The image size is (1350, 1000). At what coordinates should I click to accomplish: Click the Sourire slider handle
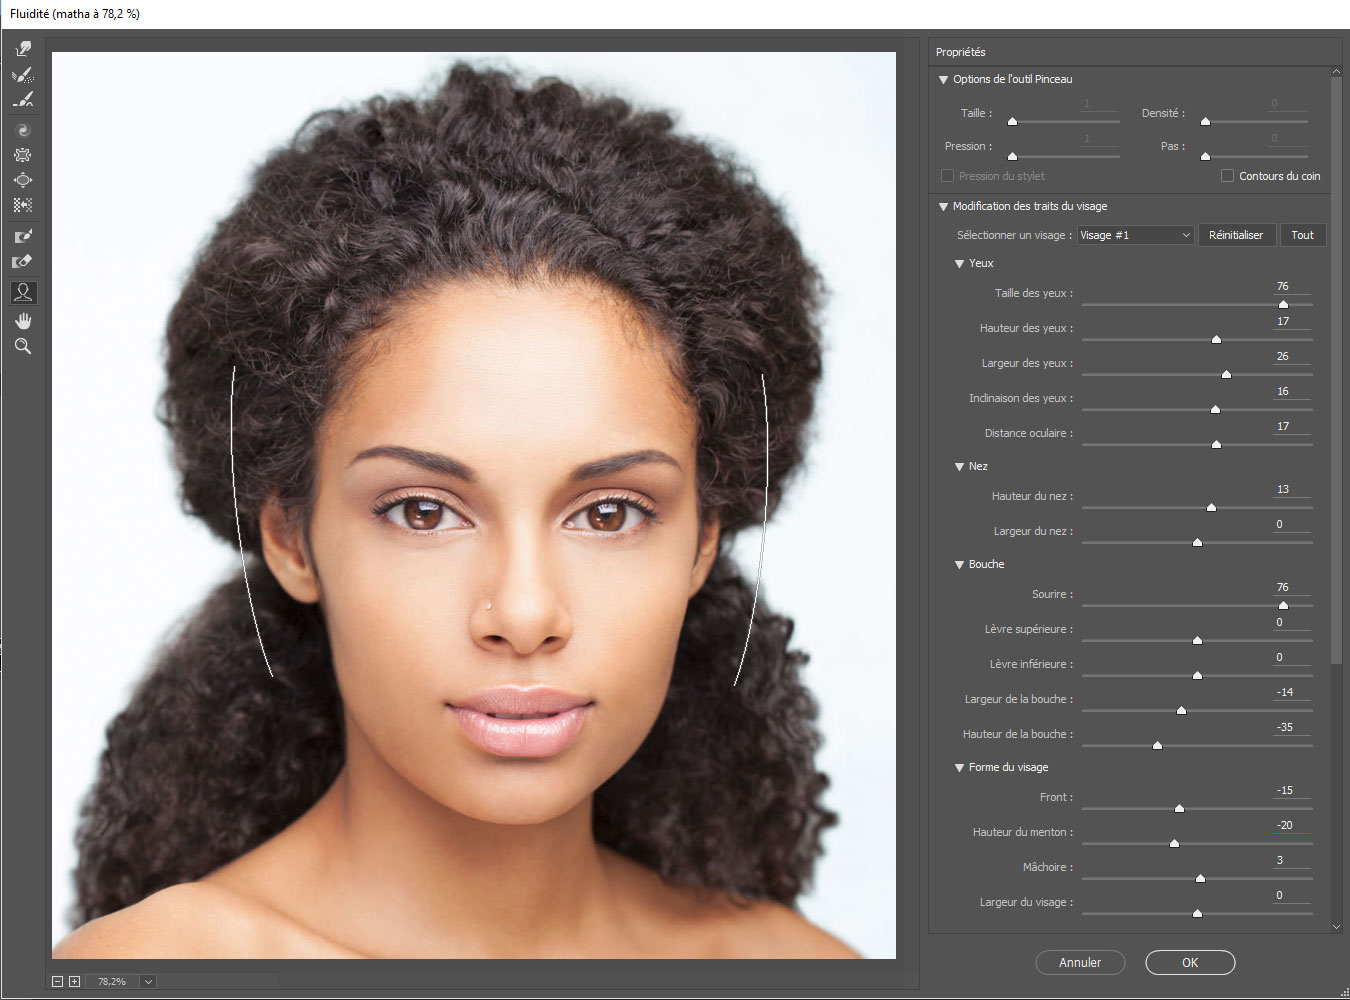click(1283, 605)
